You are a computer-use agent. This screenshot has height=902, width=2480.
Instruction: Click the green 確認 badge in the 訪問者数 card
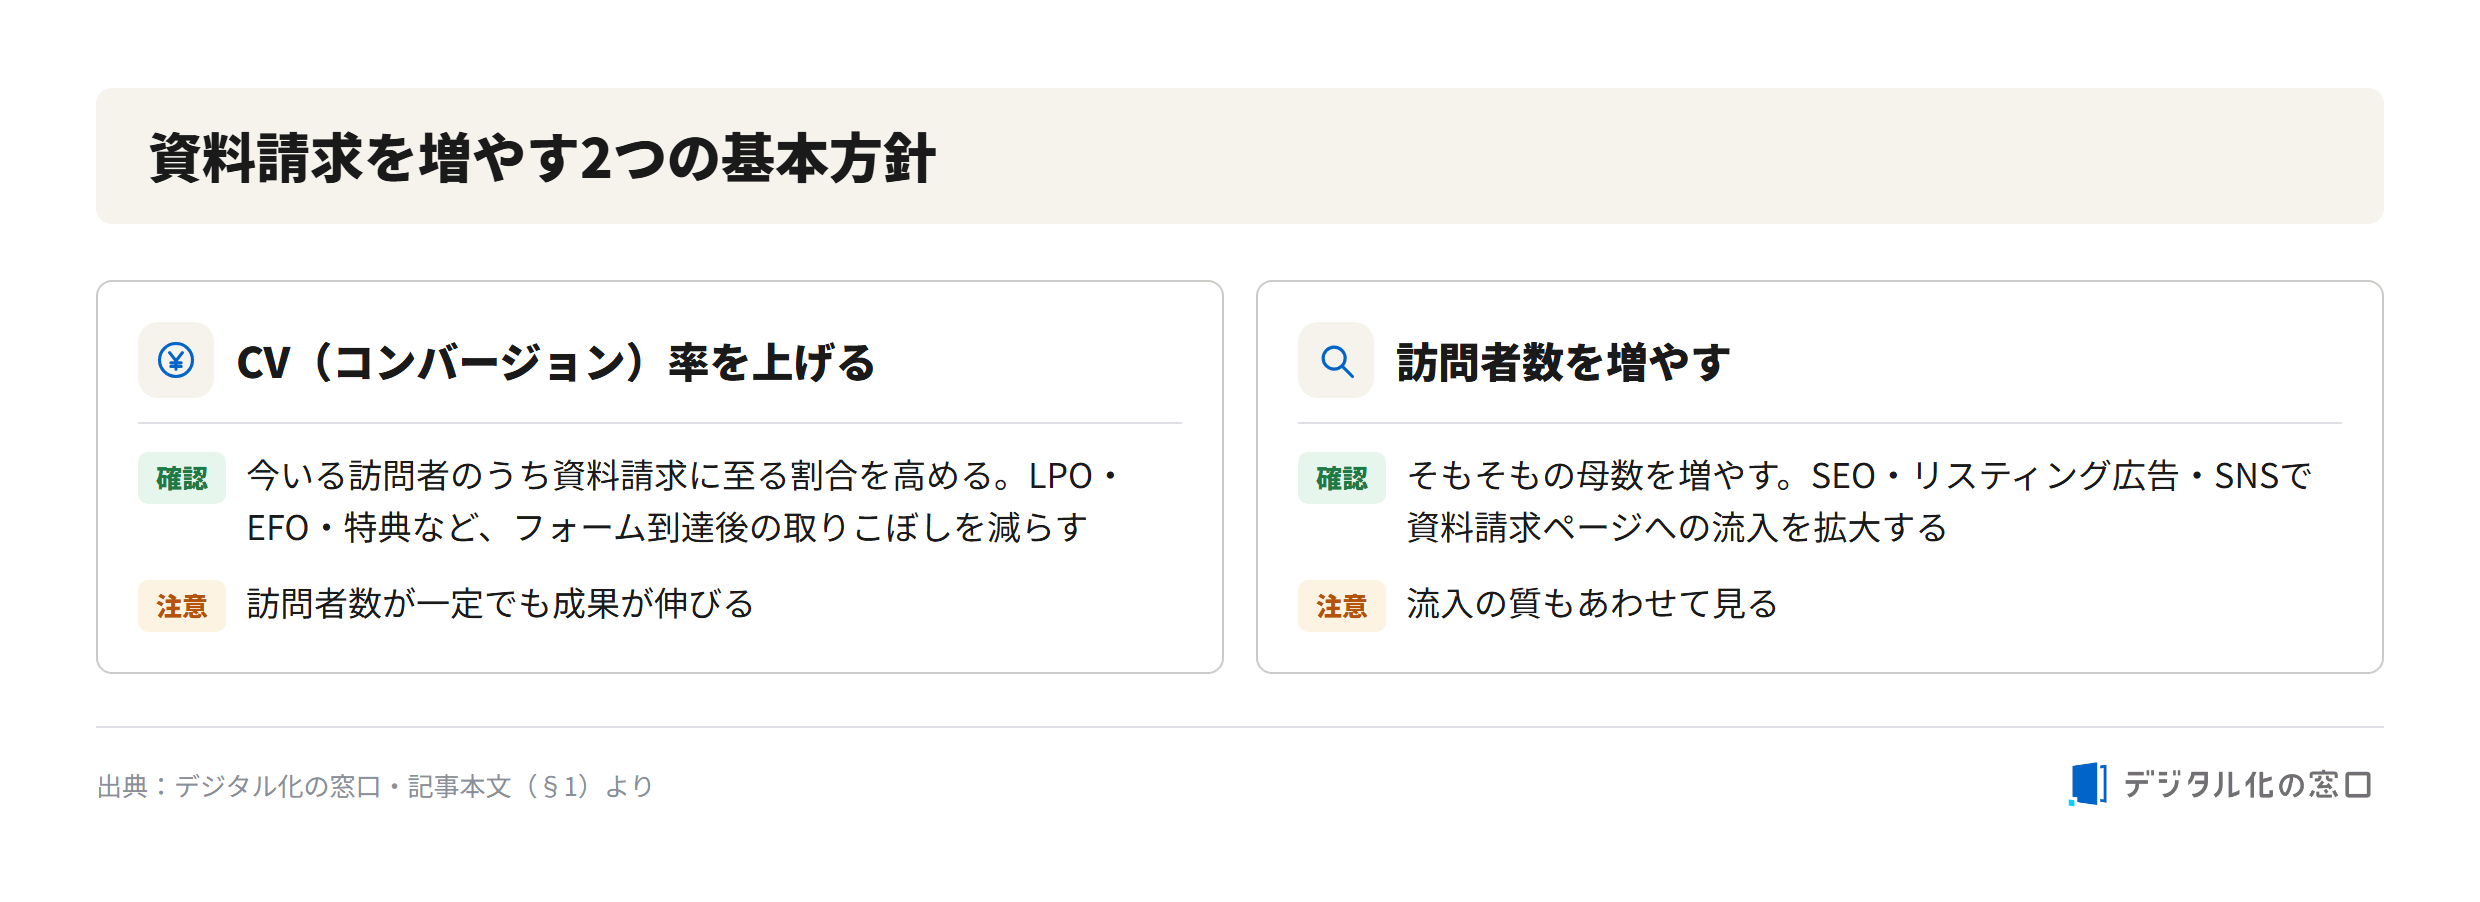pyautogui.click(x=1342, y=478)
